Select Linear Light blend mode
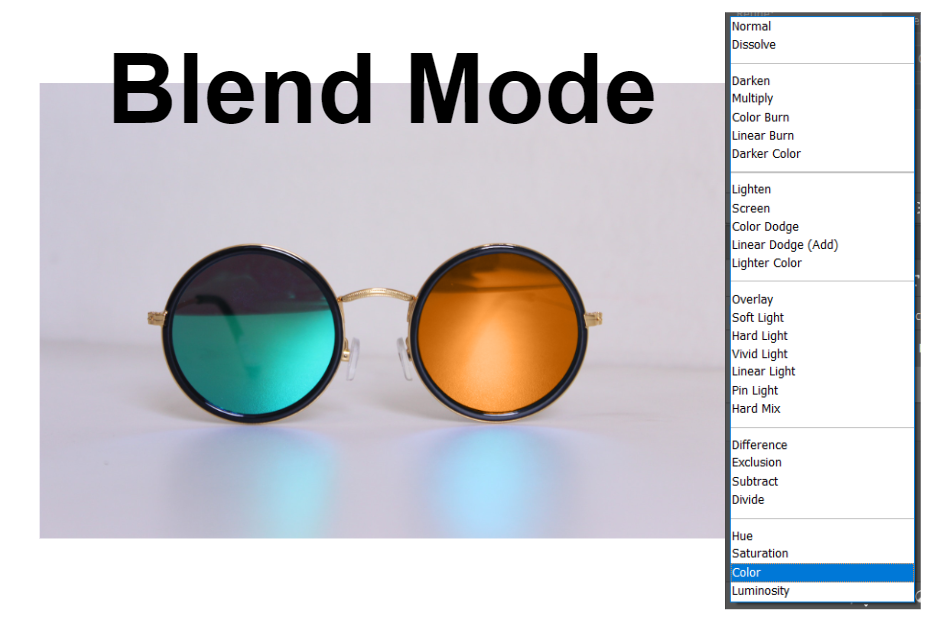This screenshot has height=625, width=946. point(822,372)
